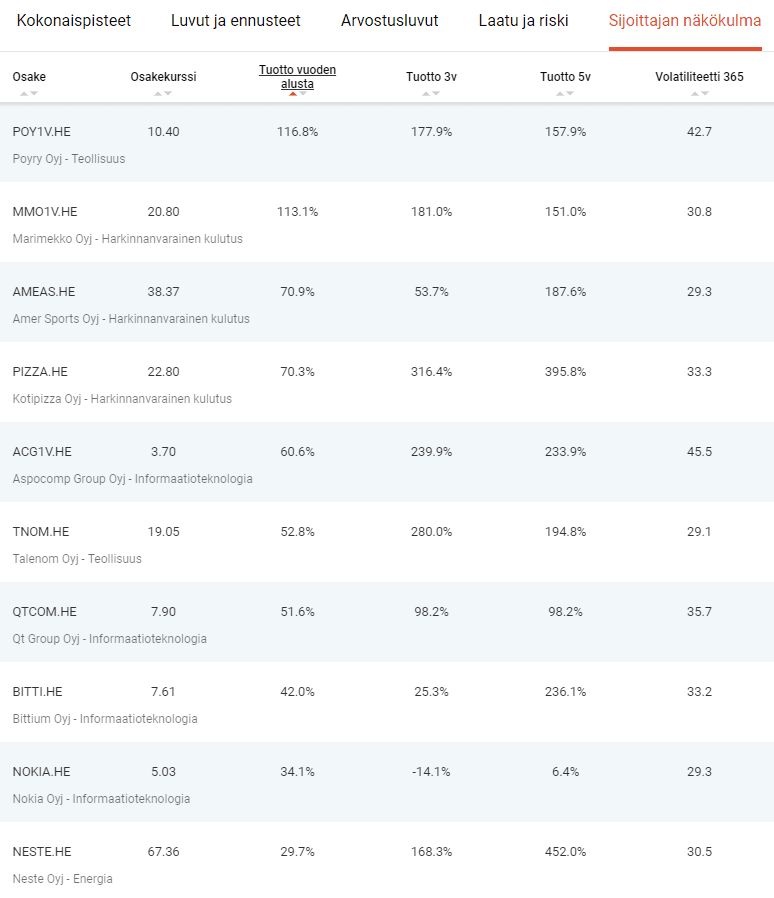Click red sort arrow under Tuotto vuoden alusta

pyautogui.click(x=293, y=94)
